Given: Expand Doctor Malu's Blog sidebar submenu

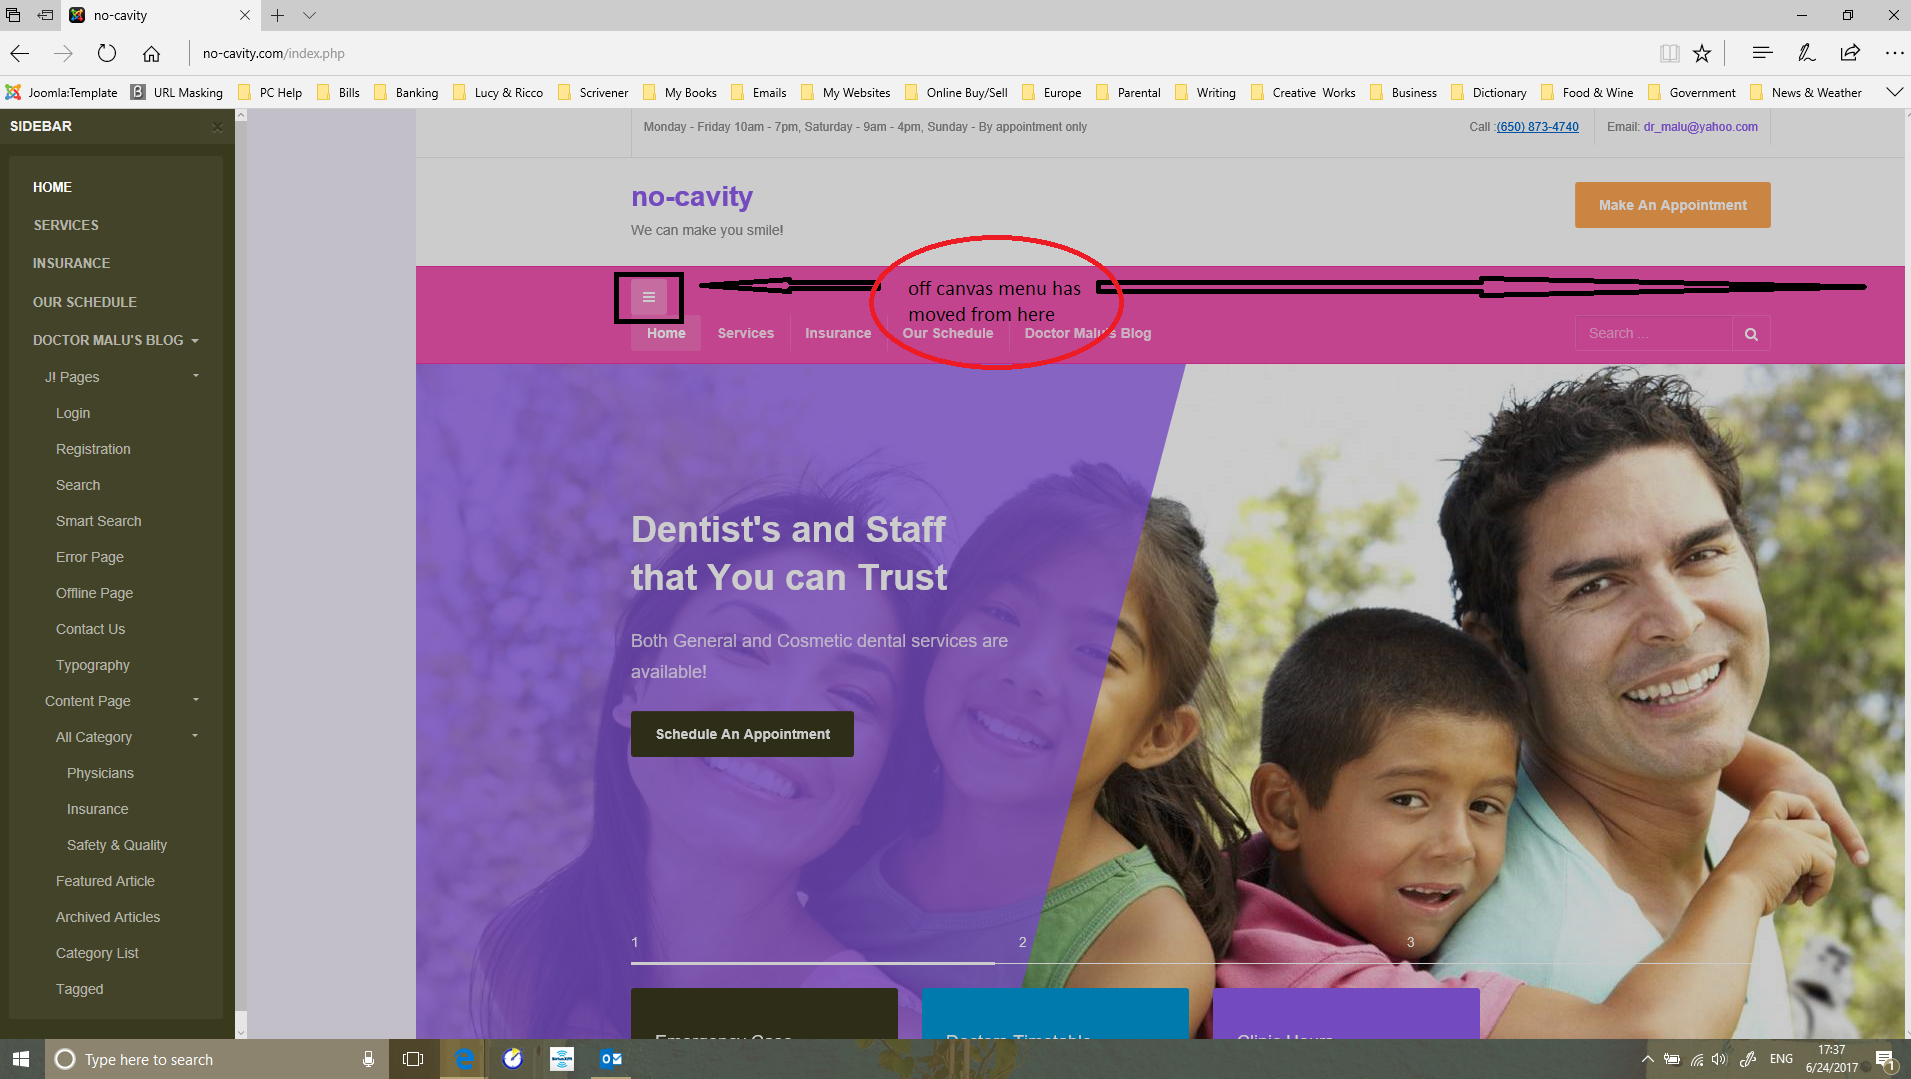Looking at the screenshot, I should 195,341.
